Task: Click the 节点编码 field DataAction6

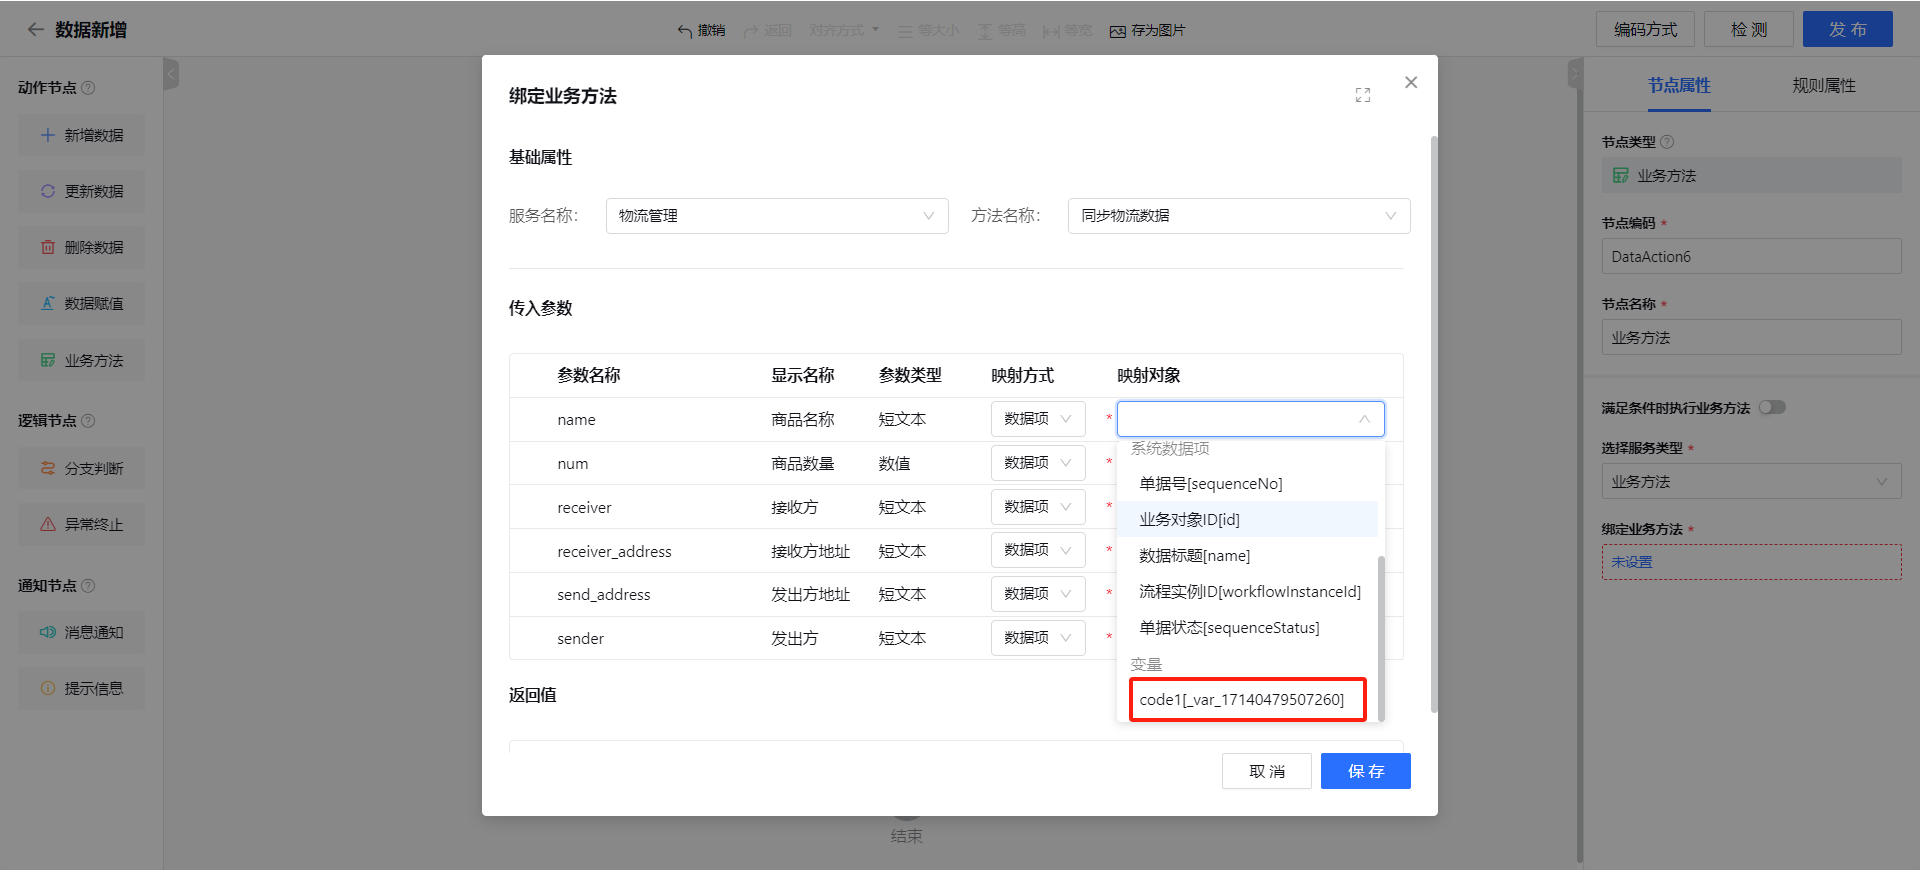Action: [1751, 256]
